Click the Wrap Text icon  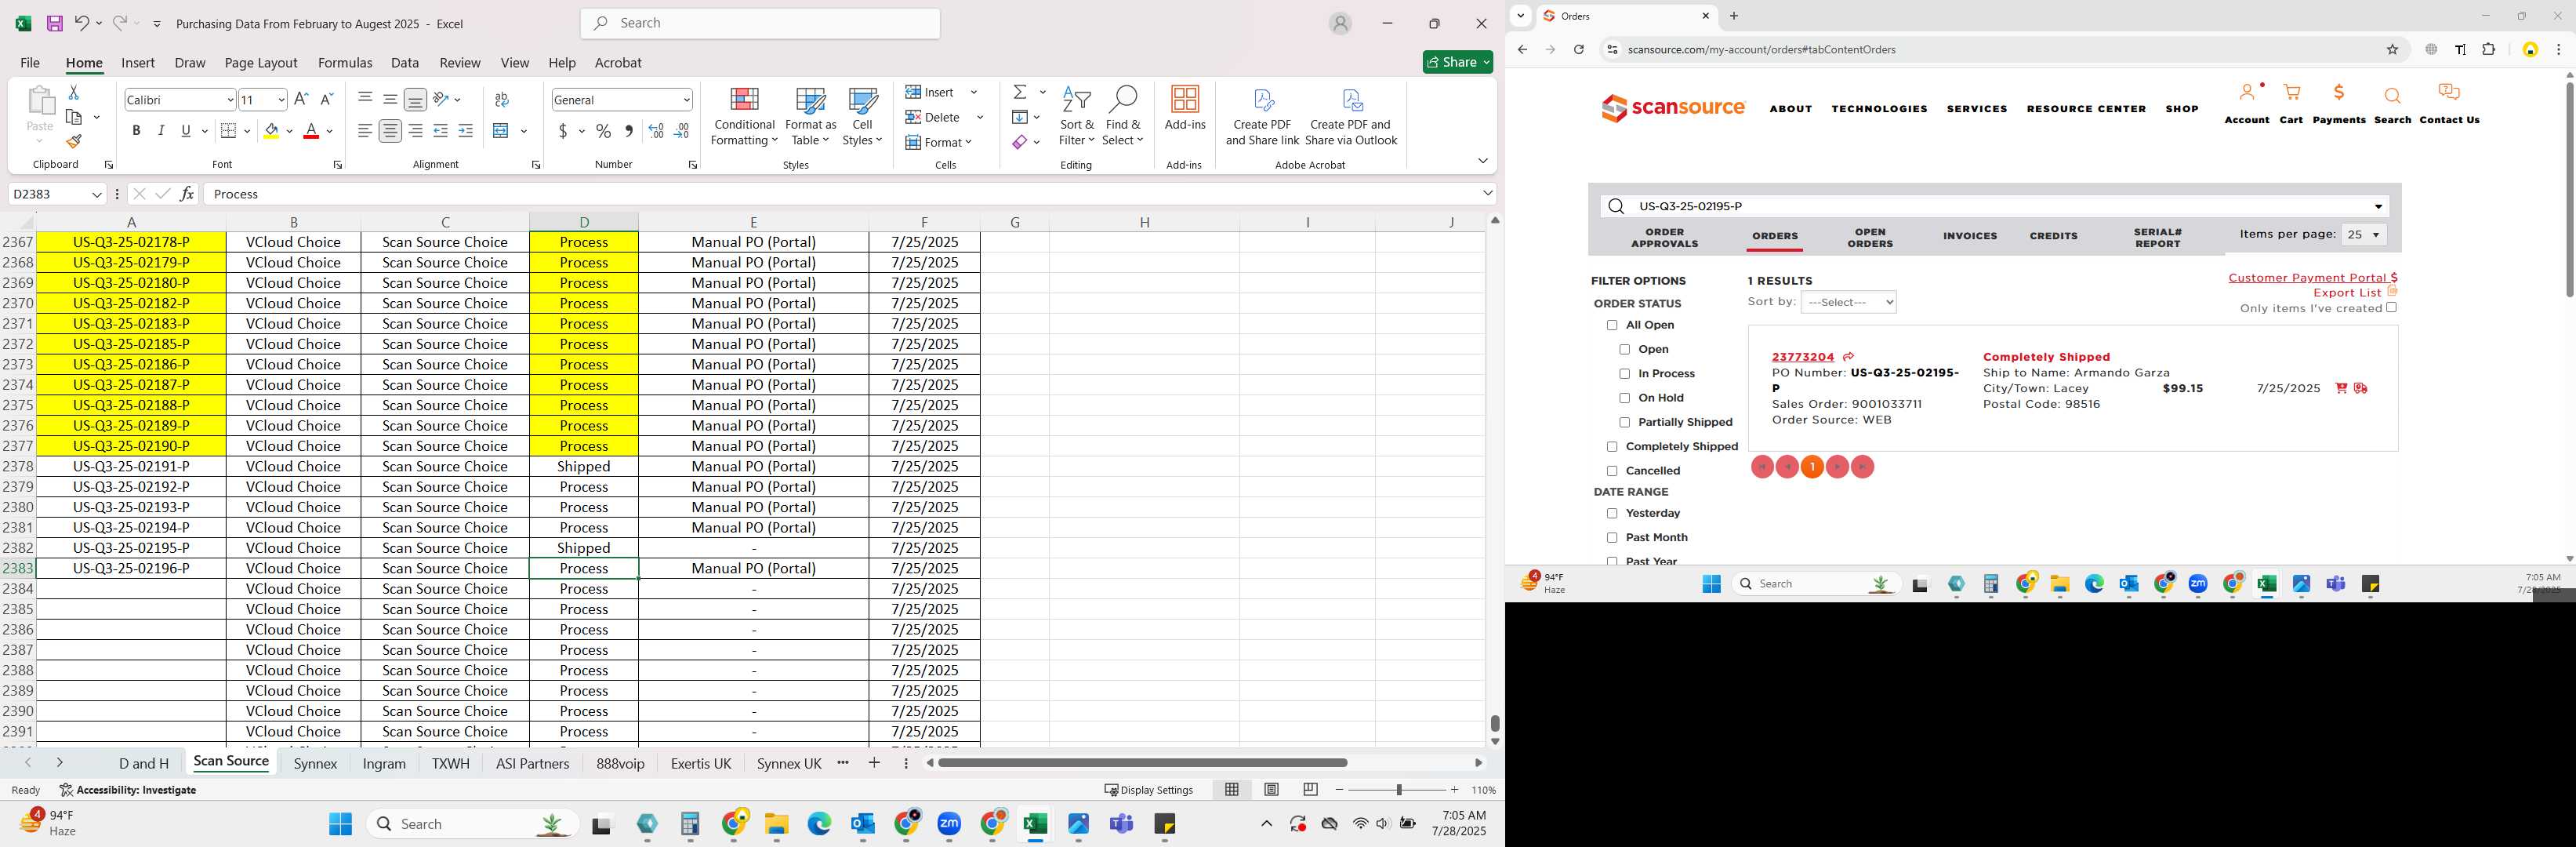pos(502,99)
